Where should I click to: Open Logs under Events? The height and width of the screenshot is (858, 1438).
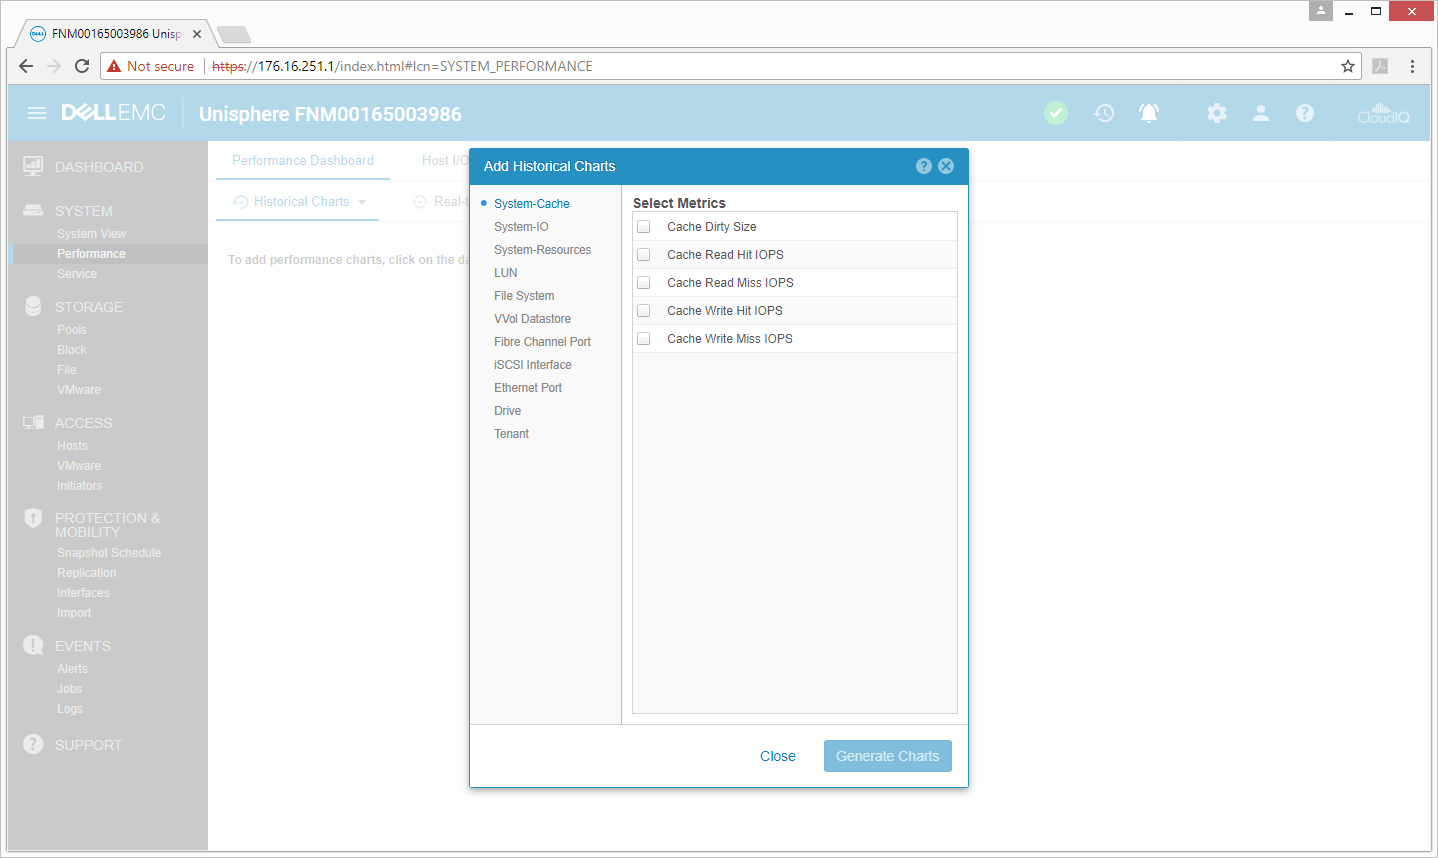[70, 709]
